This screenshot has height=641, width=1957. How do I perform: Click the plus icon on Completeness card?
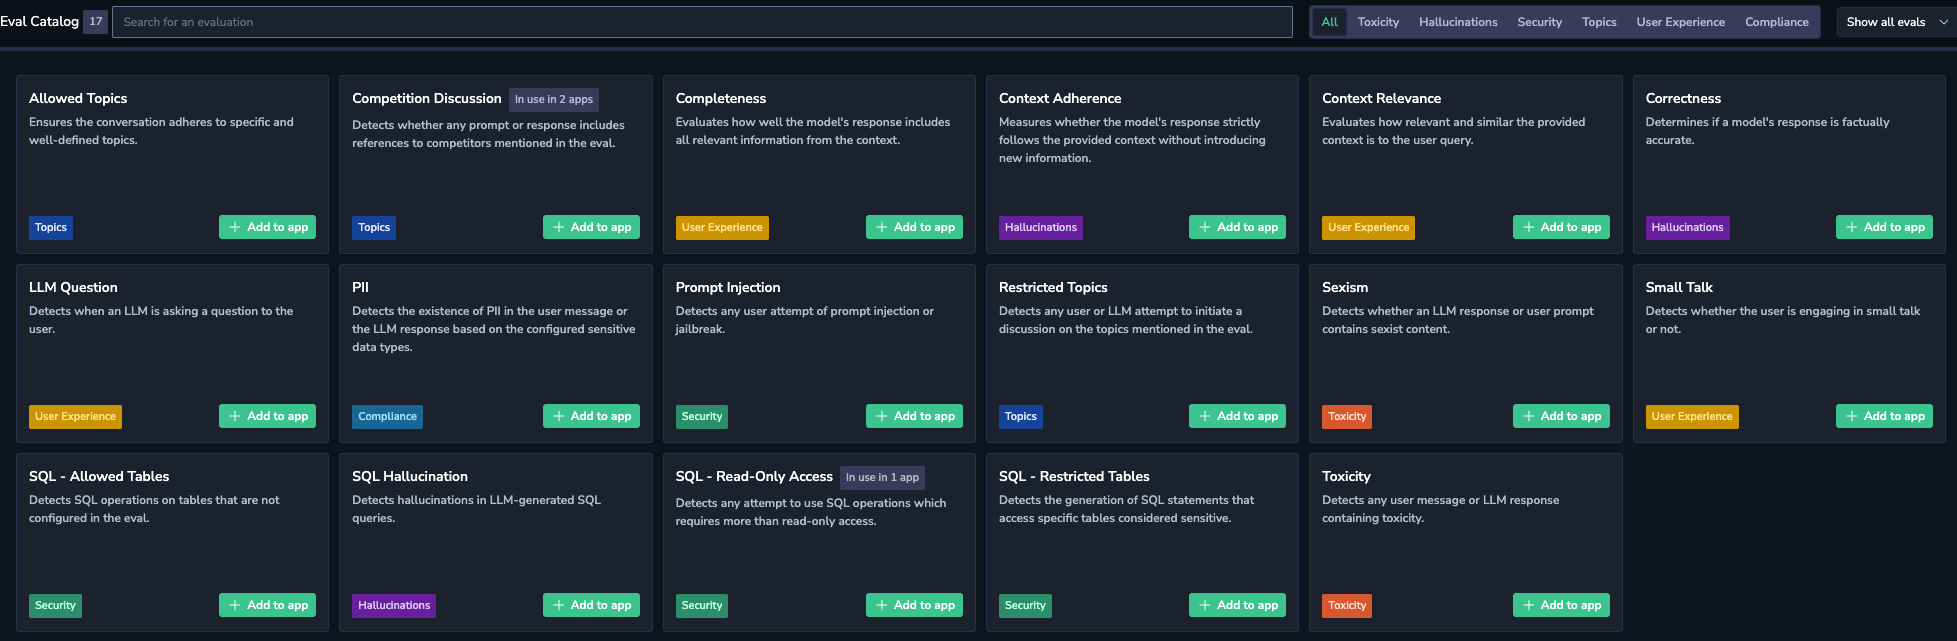click(881, 227)
